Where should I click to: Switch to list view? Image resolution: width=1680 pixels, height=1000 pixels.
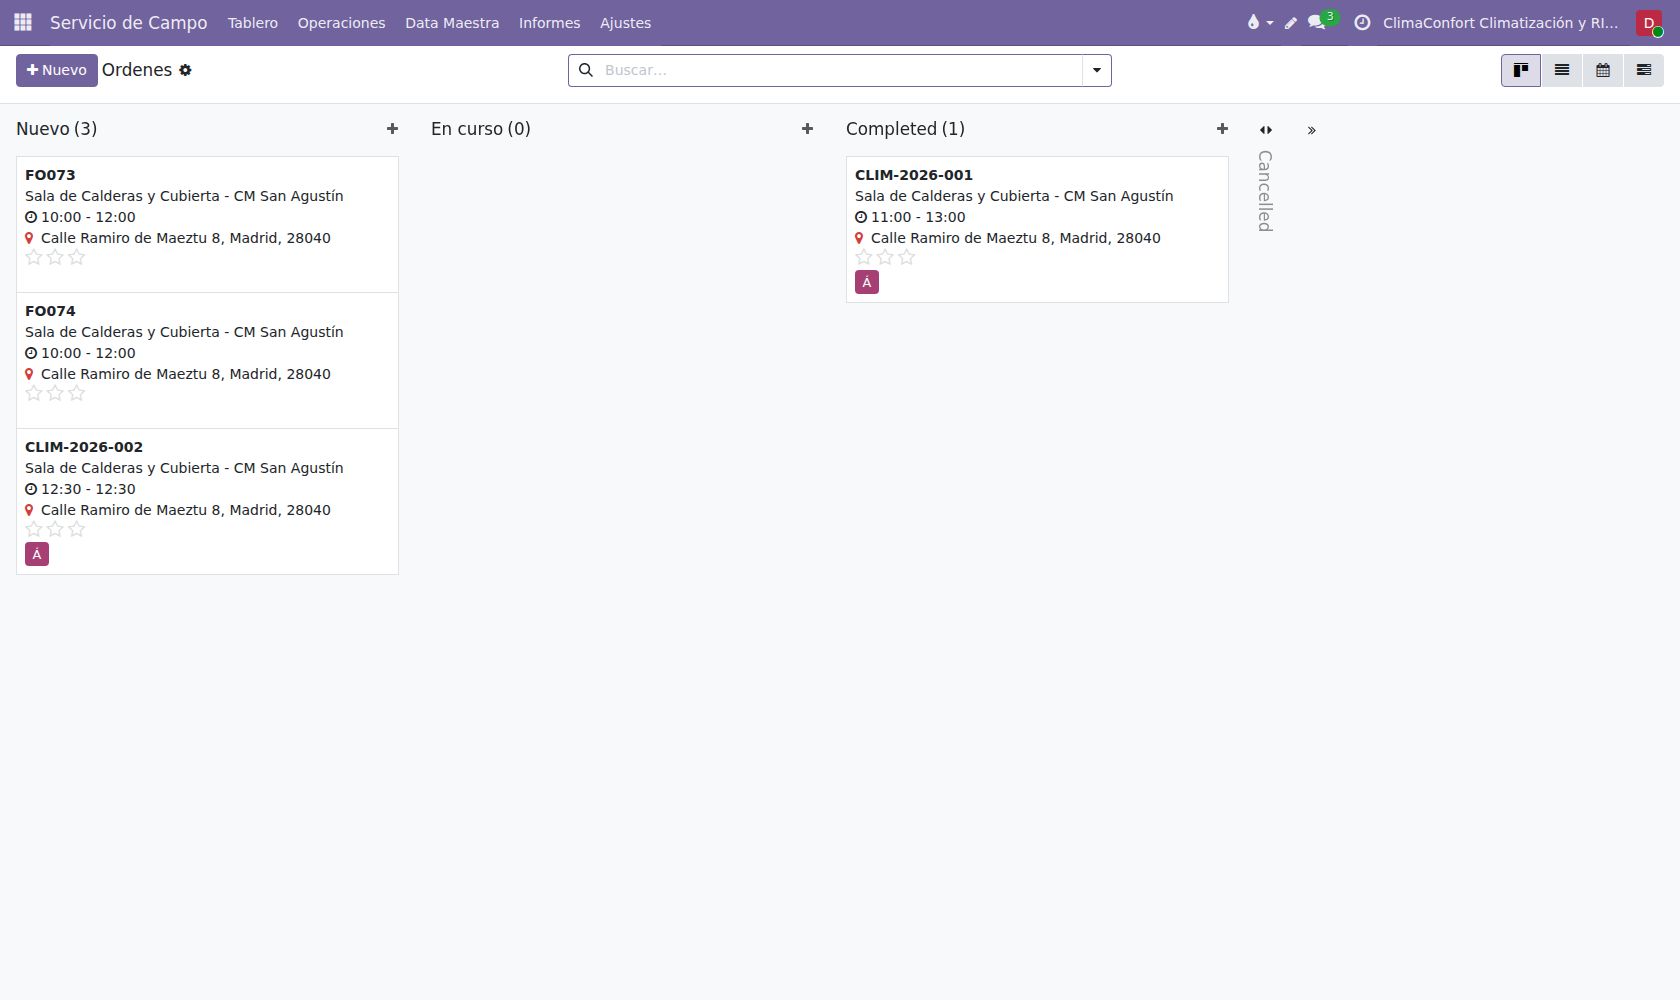[x=1561, y=70]
